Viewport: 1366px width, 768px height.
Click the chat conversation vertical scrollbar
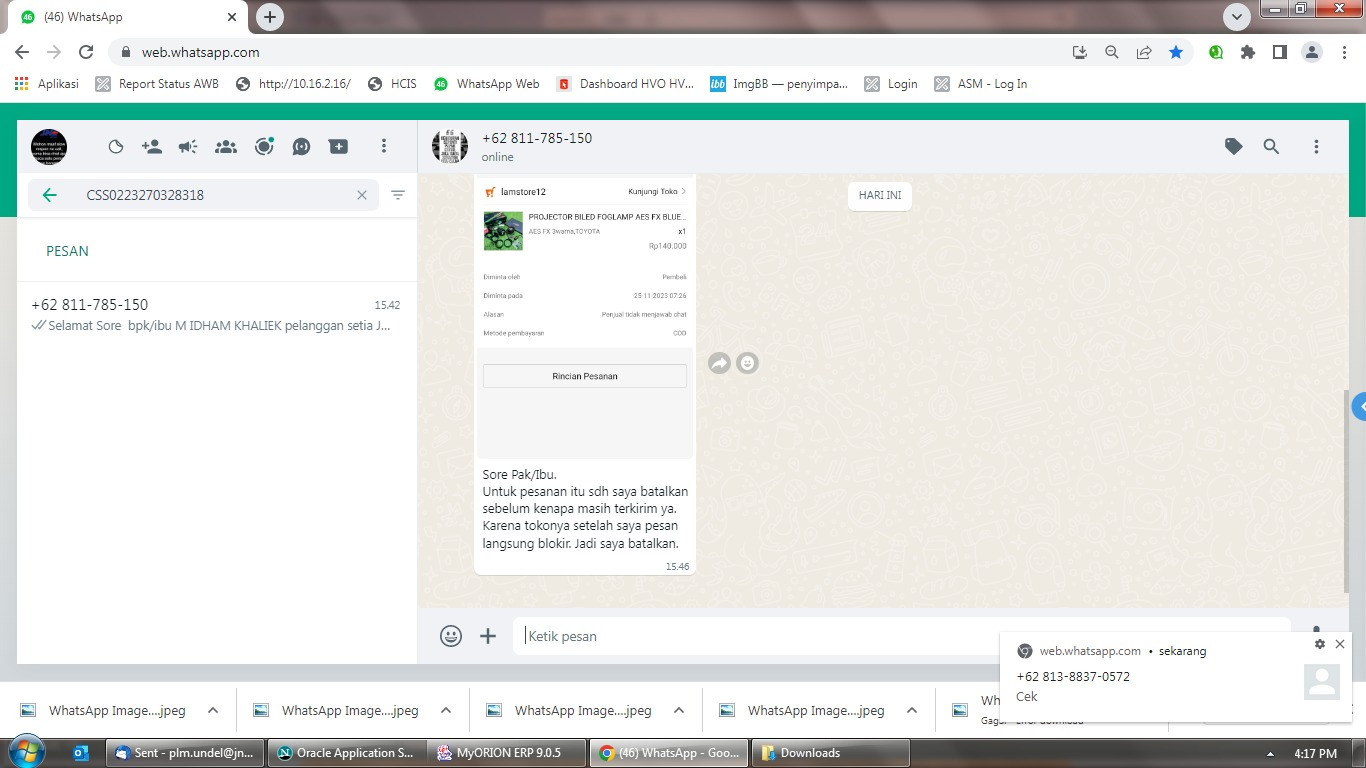pos(1344,490)
